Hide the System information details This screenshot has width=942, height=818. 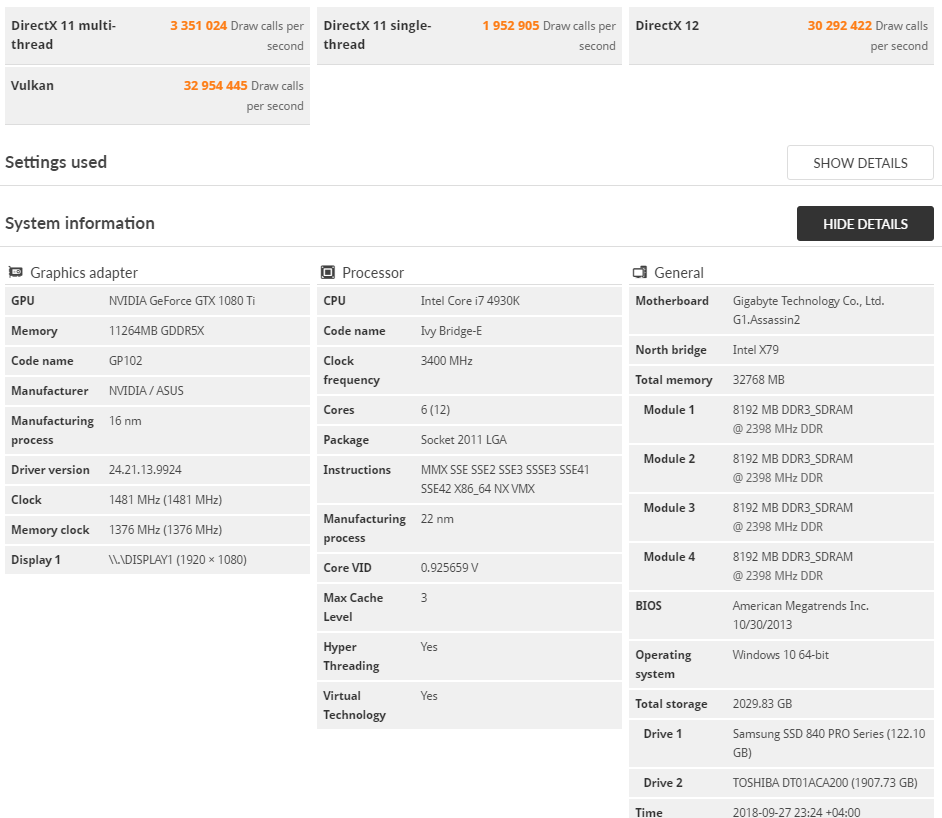click(865, 224)
